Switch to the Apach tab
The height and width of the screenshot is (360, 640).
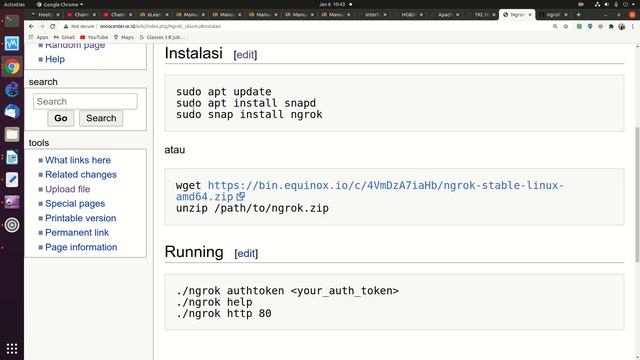(444, 14)
